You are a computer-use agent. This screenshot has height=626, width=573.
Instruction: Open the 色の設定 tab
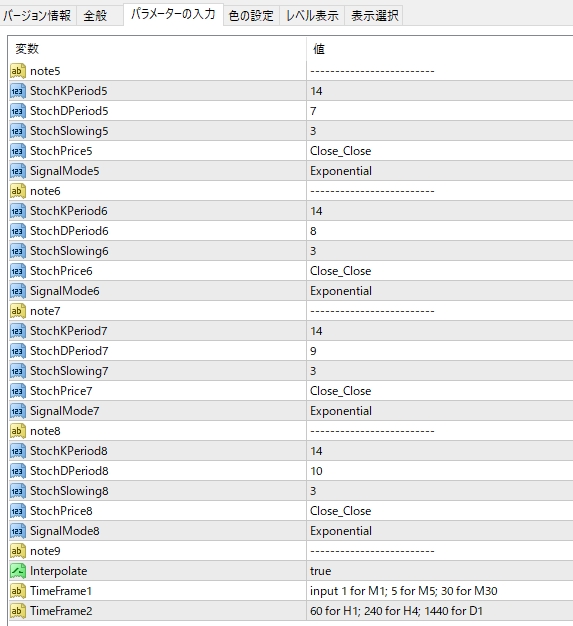coord(251,16)
